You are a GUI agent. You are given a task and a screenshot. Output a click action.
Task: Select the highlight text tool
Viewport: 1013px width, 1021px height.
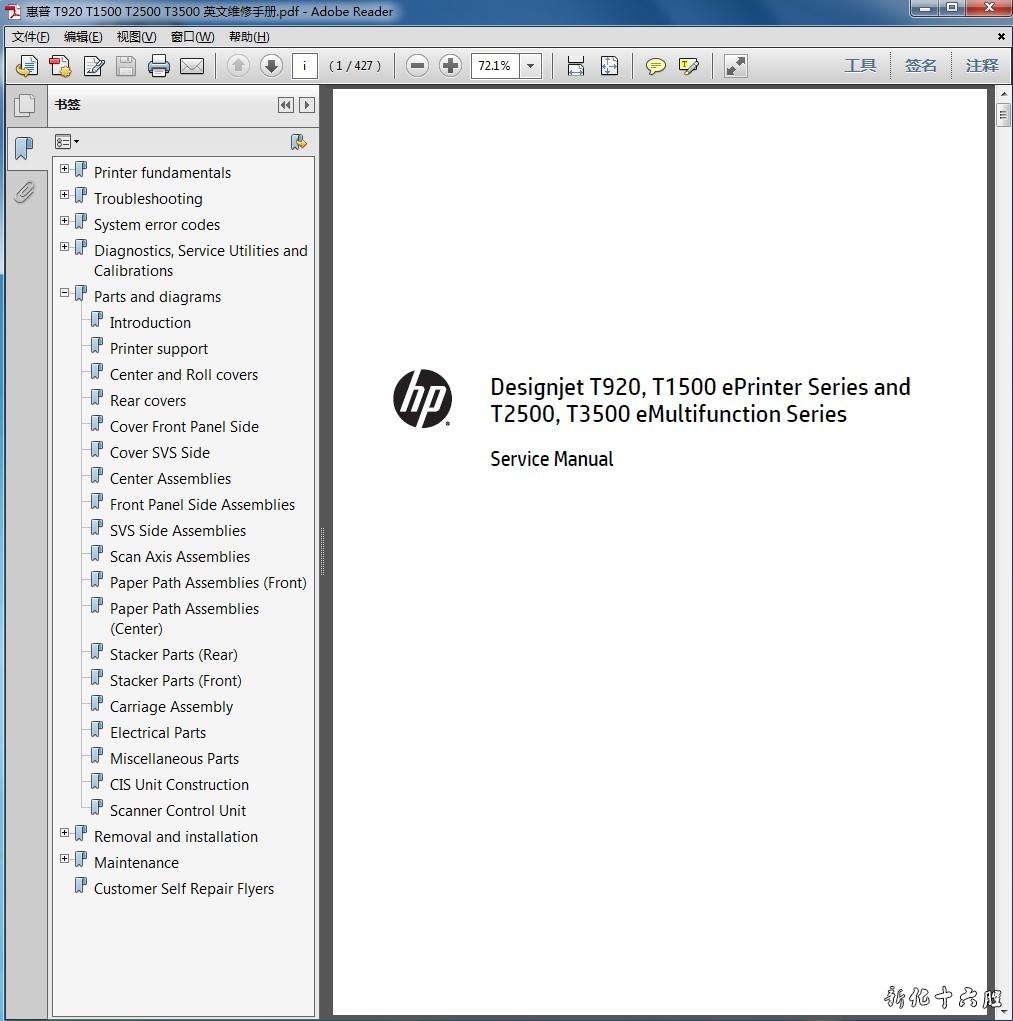pyautogui.click(x=688, y=66)
